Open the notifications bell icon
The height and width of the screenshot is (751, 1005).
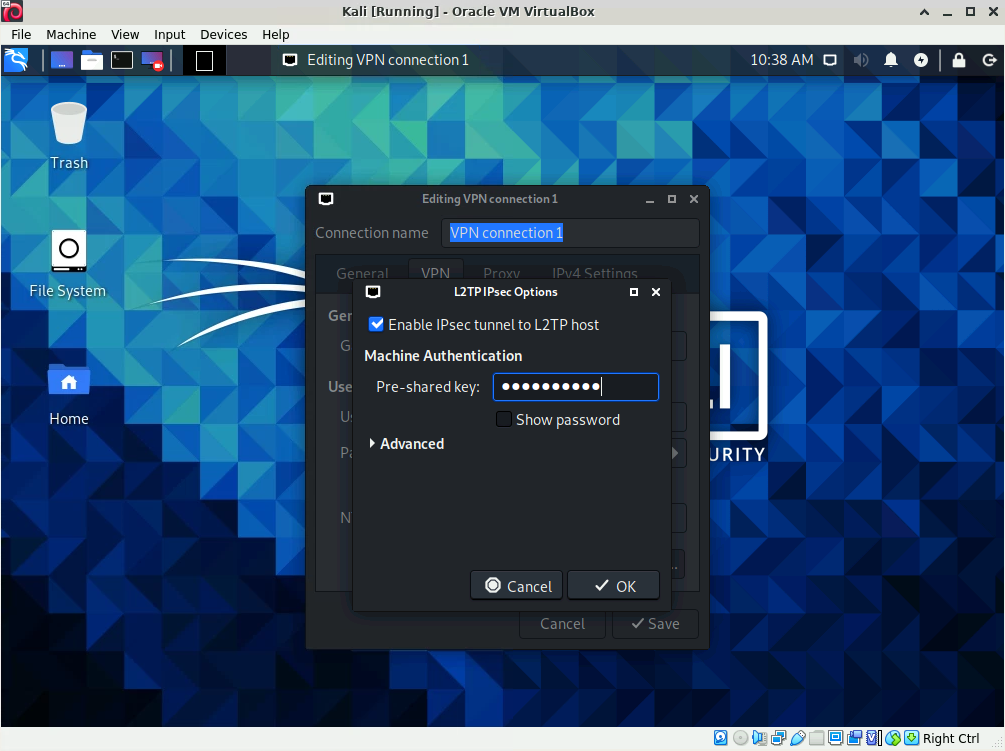point(891,60)
